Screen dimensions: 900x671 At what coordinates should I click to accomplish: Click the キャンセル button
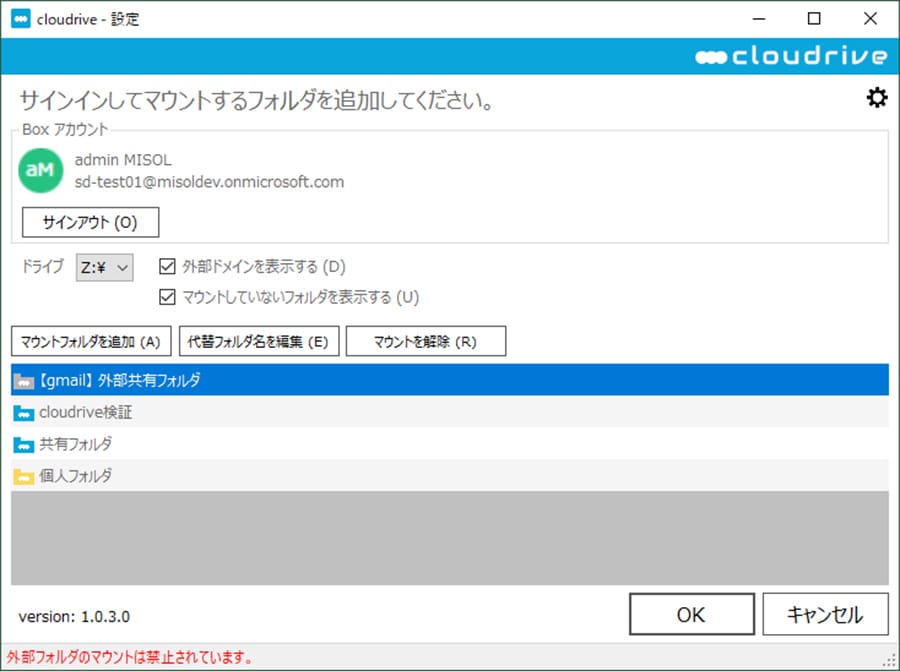pyautogui.click(x=825, y=614)
